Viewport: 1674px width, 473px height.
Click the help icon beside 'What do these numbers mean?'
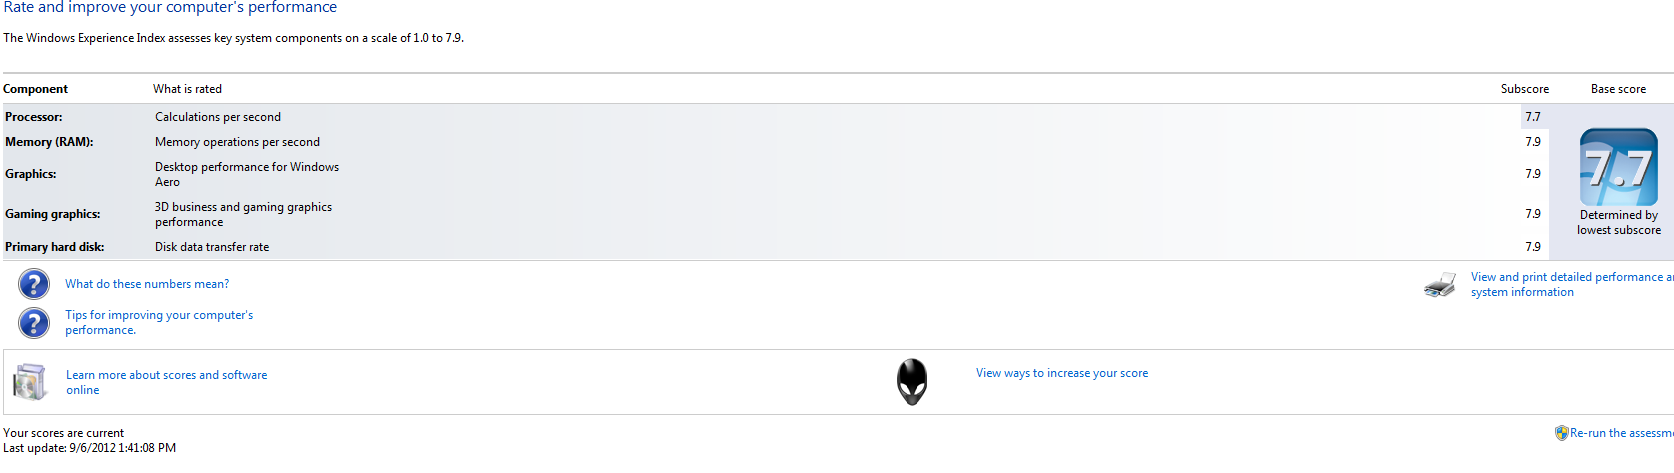(x=34, y=284)
